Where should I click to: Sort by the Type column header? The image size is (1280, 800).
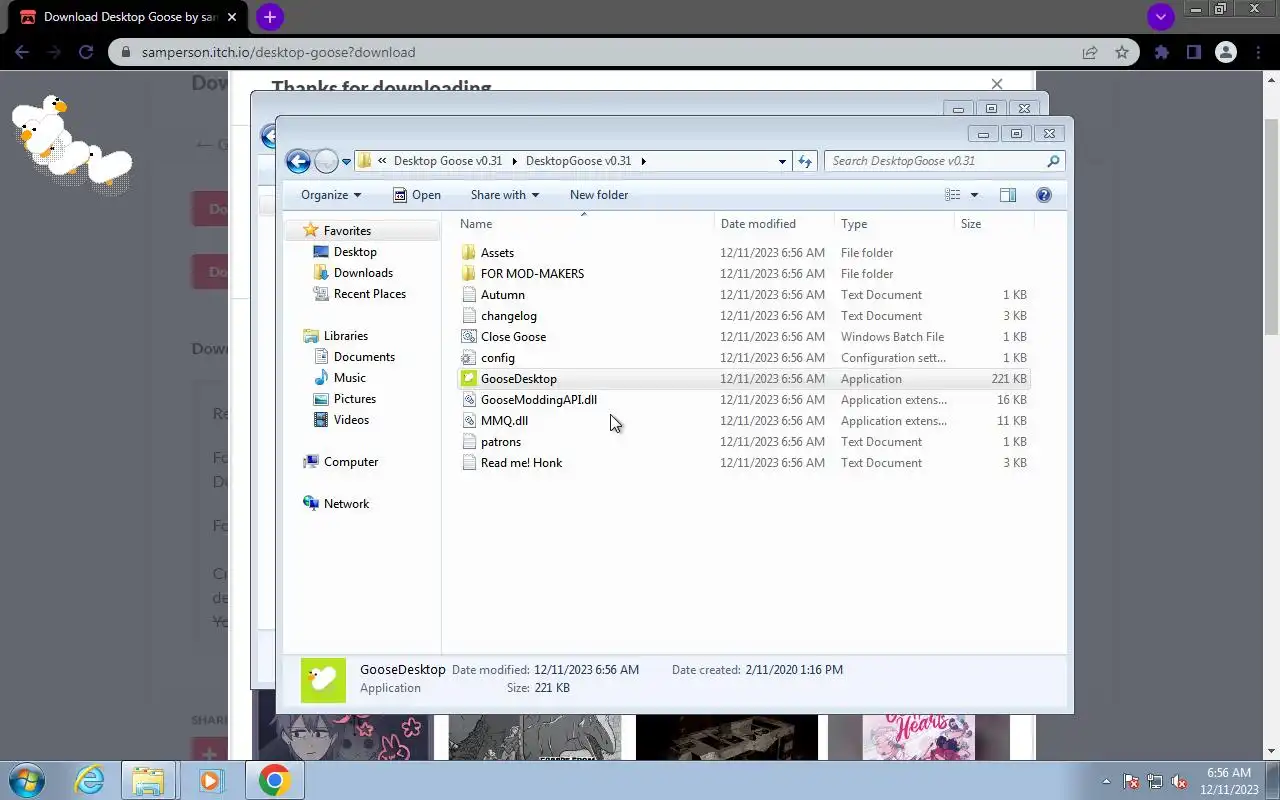(894, 224)
